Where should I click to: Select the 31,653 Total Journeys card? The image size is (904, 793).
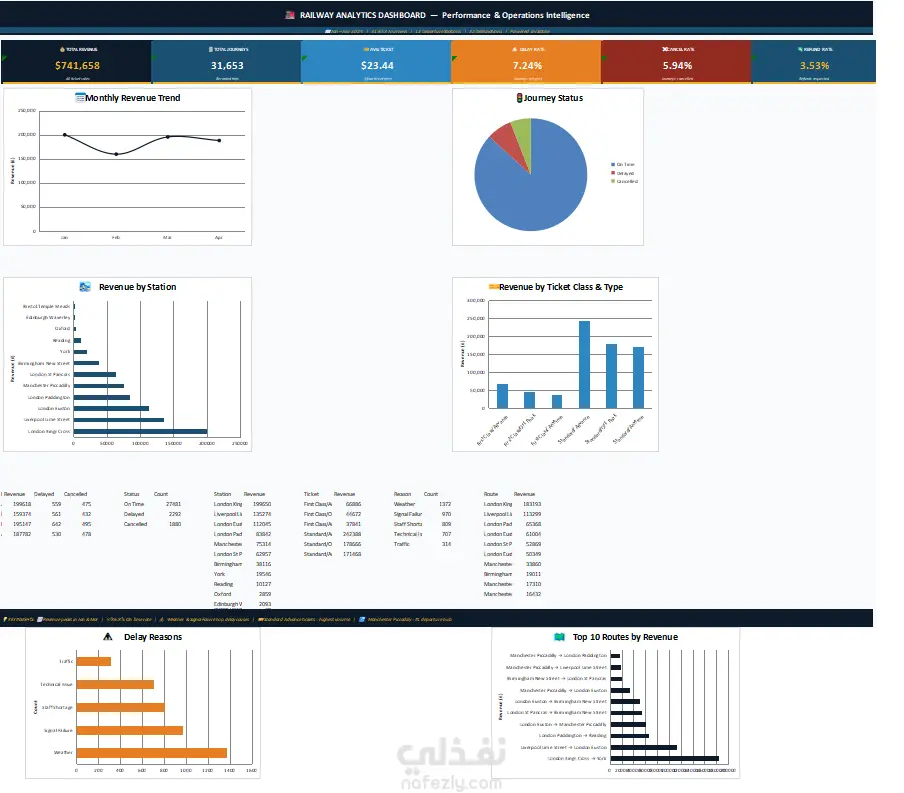pyautogui.click(x=226, y=62)
